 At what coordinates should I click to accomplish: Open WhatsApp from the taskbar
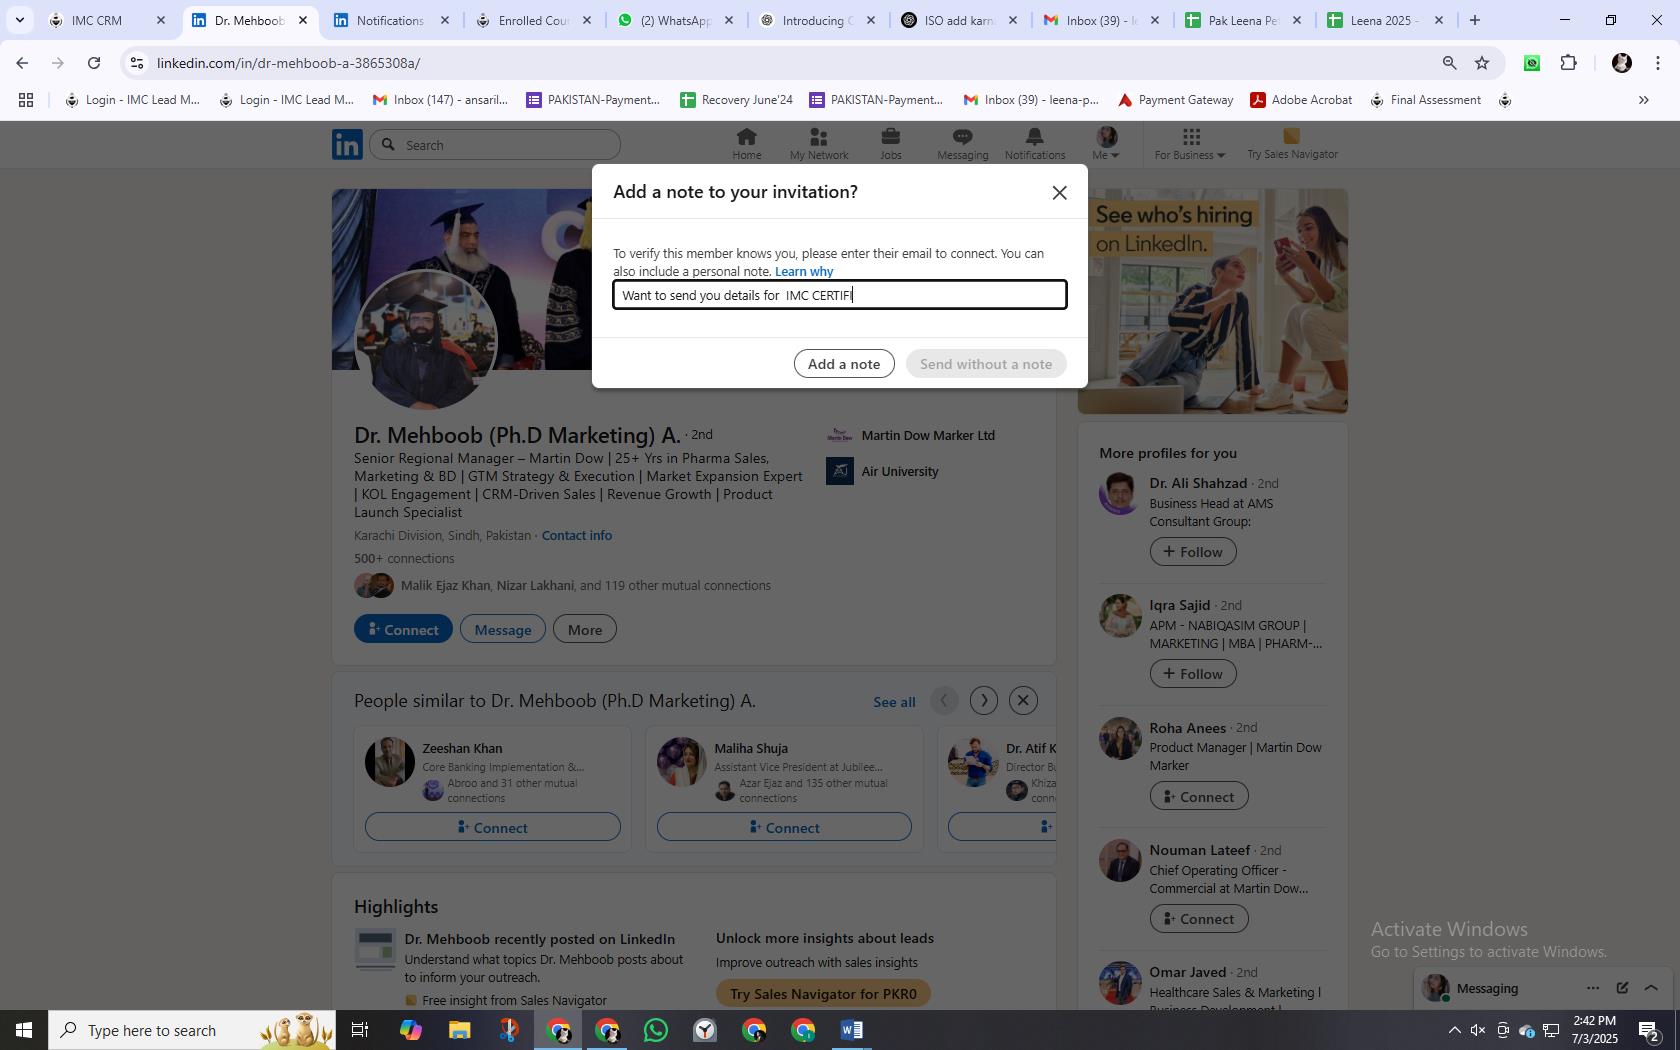point(656,1030)
